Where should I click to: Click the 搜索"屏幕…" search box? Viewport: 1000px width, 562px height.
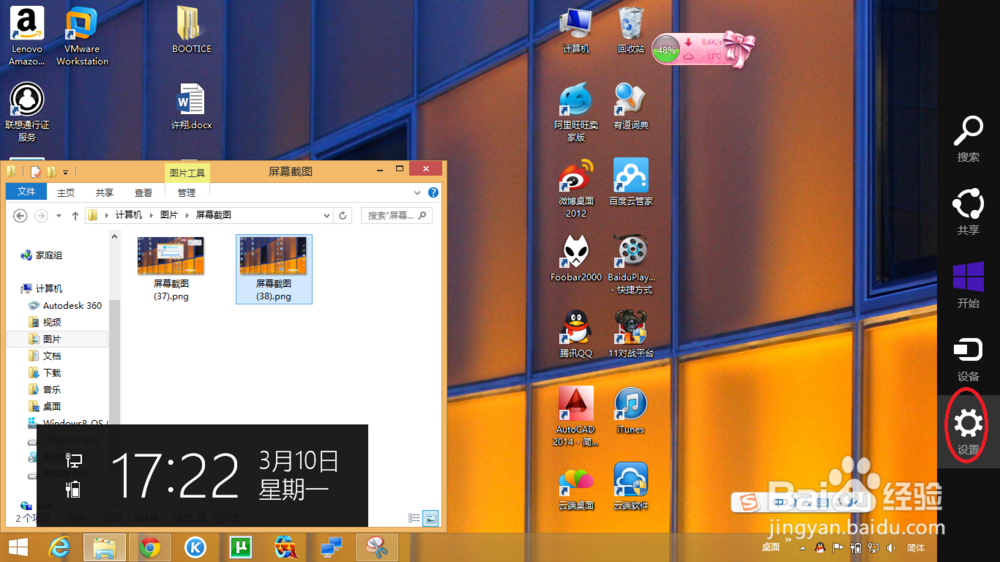(x=396, y=216)
